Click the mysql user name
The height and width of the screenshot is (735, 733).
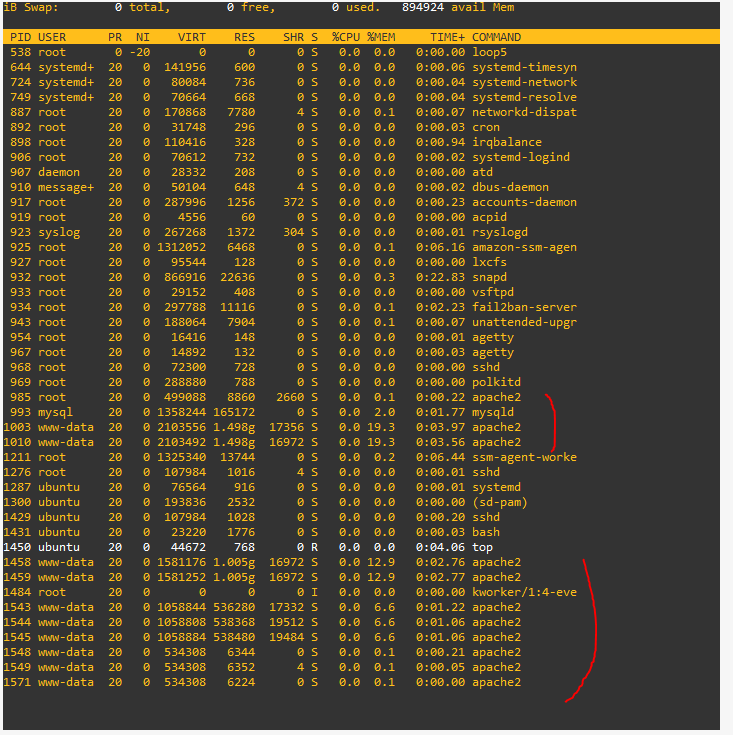click(x=55, y=412)
